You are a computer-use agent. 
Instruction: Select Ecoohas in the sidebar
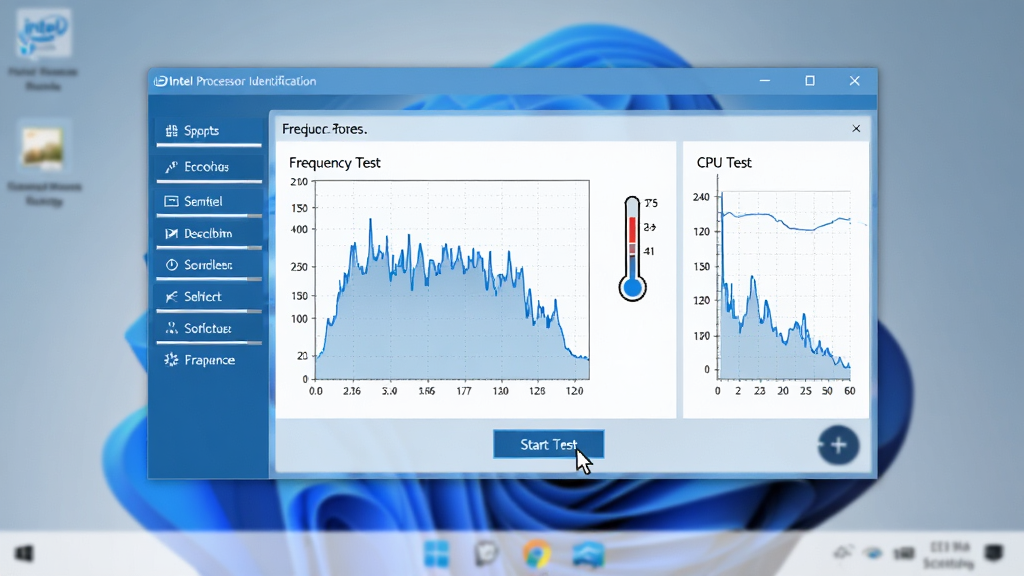point(209,167)
